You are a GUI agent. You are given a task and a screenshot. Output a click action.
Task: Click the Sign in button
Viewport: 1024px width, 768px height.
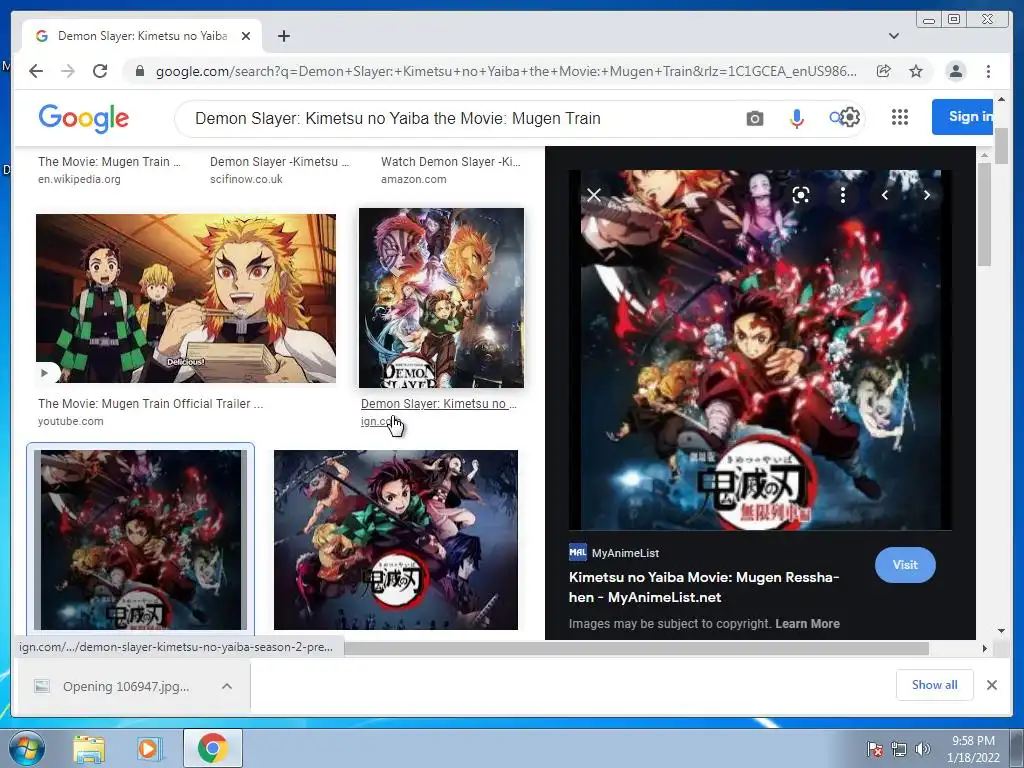[963, 117]
